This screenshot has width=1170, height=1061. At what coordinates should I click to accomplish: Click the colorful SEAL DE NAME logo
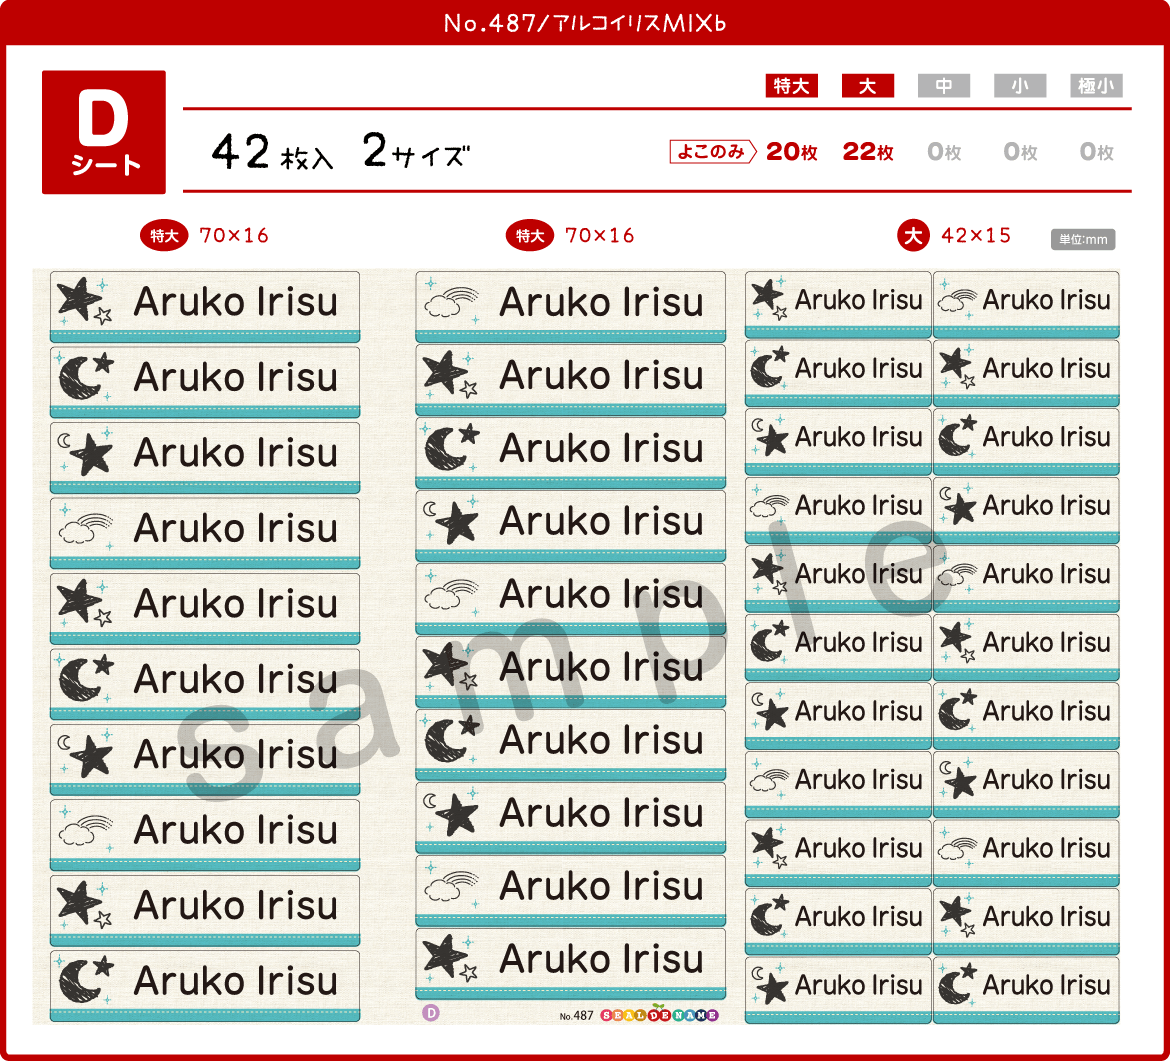point(660,1014)
